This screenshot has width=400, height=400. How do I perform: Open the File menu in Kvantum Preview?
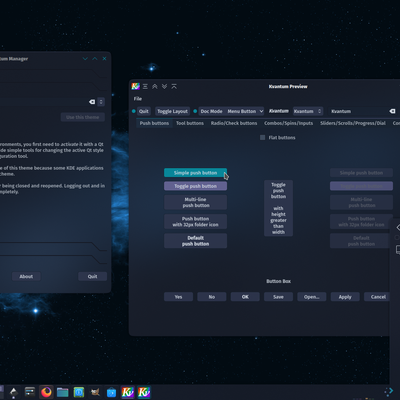tap(138, 99)
